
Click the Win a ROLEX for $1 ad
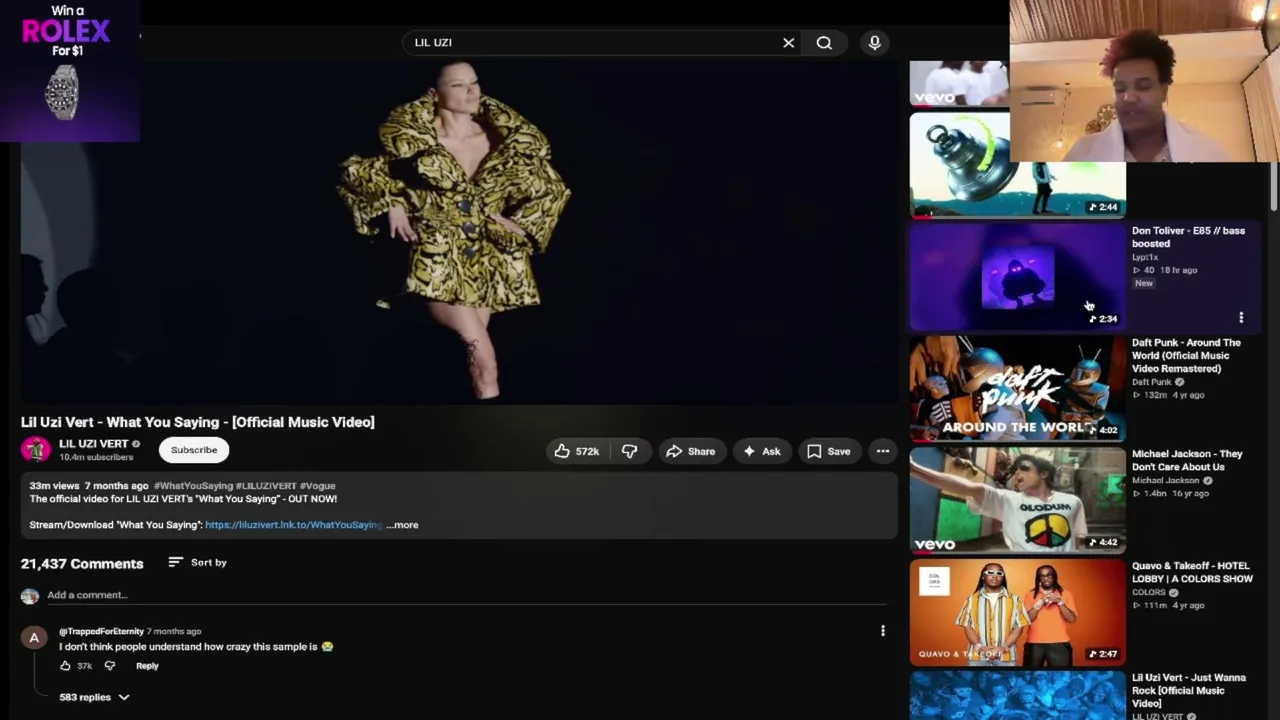tap(70, 71)
